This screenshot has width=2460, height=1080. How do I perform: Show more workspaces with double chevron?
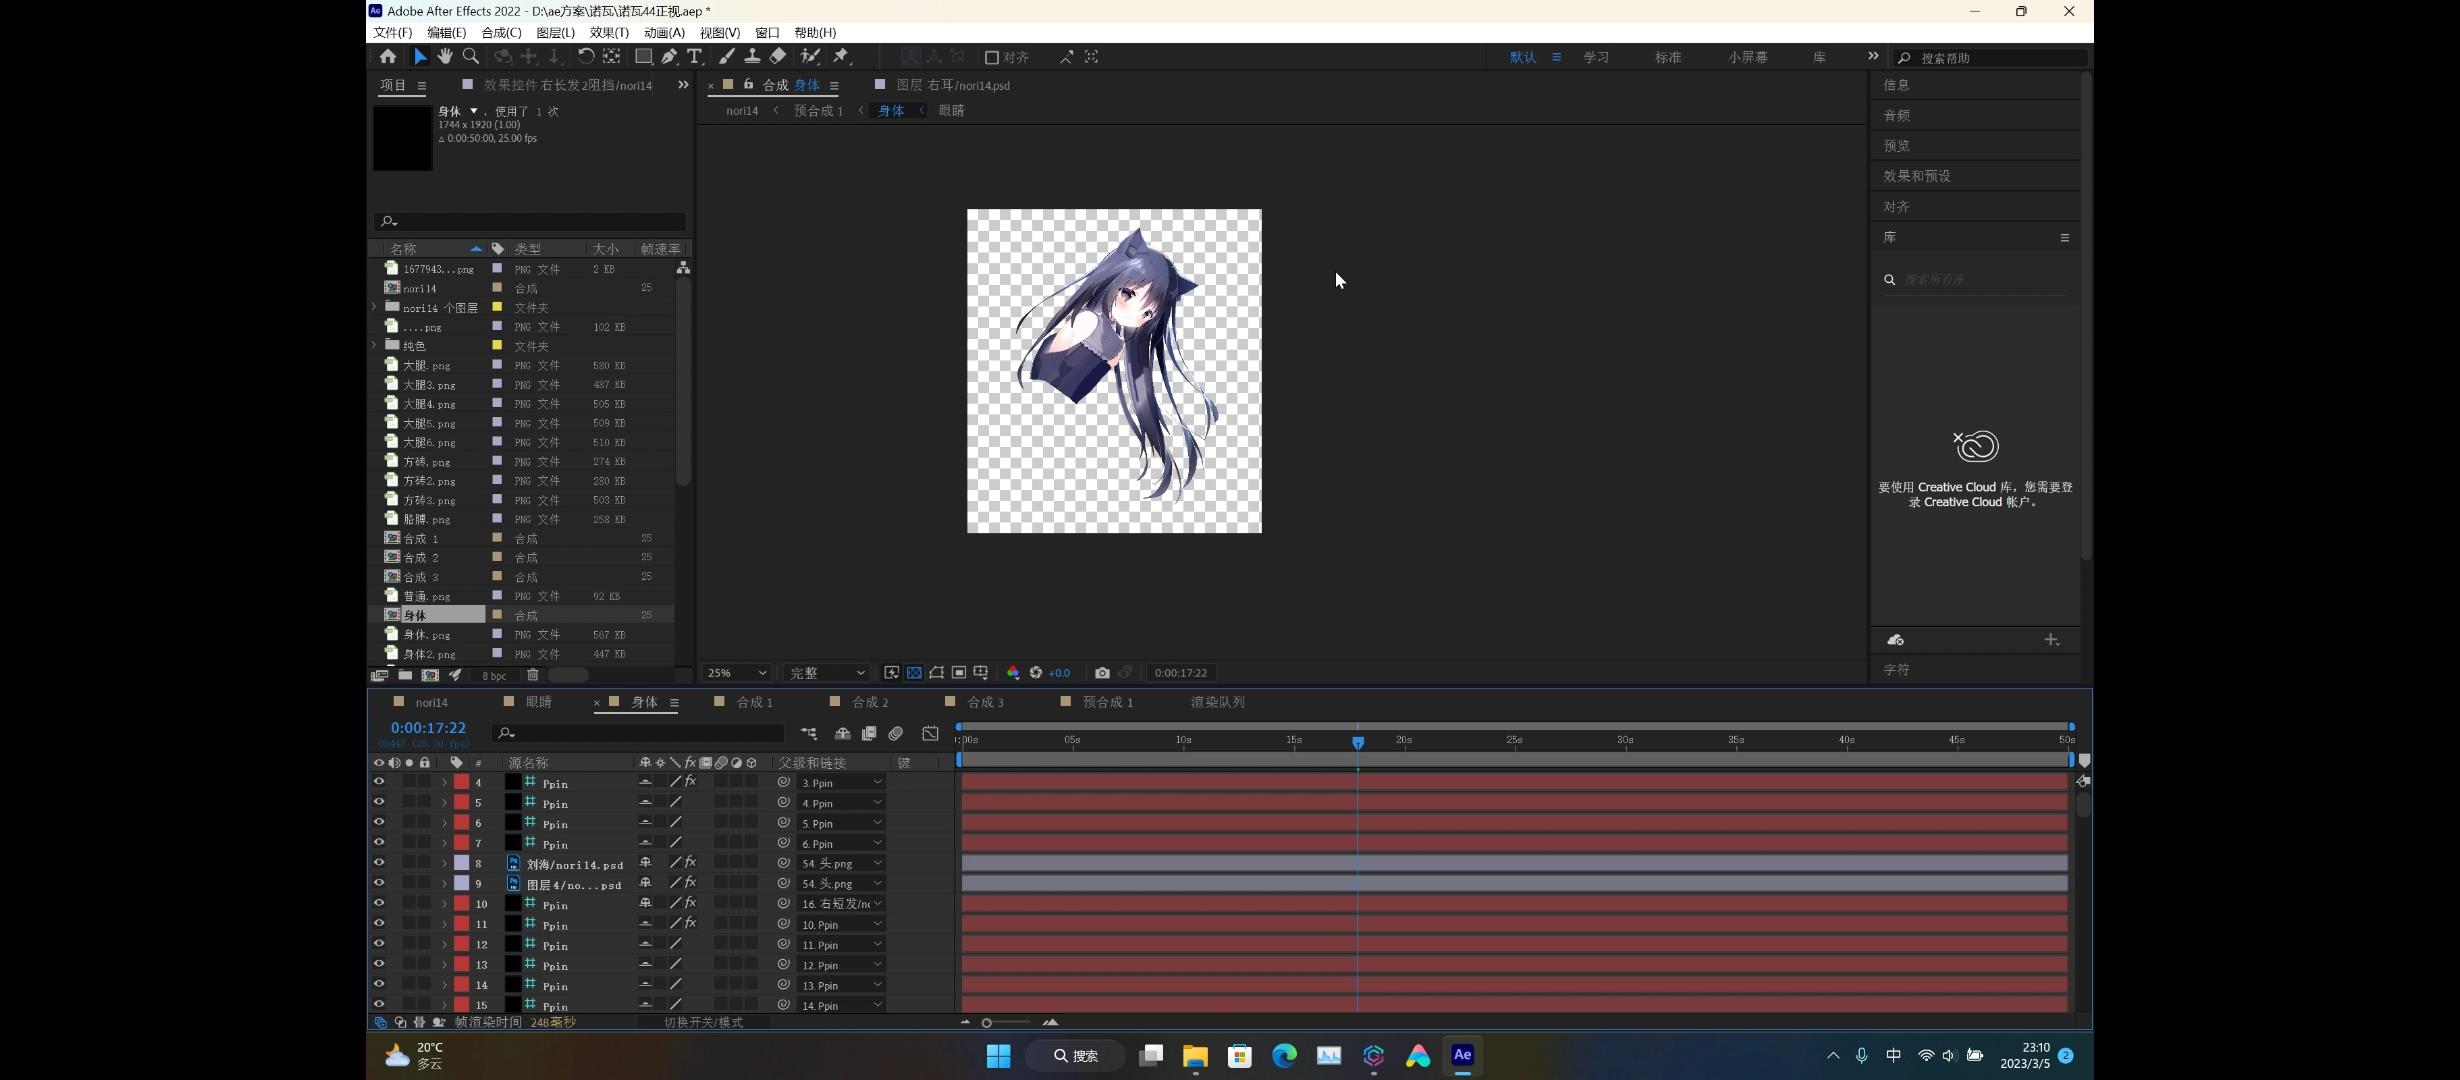click(x=1873, y=57)
